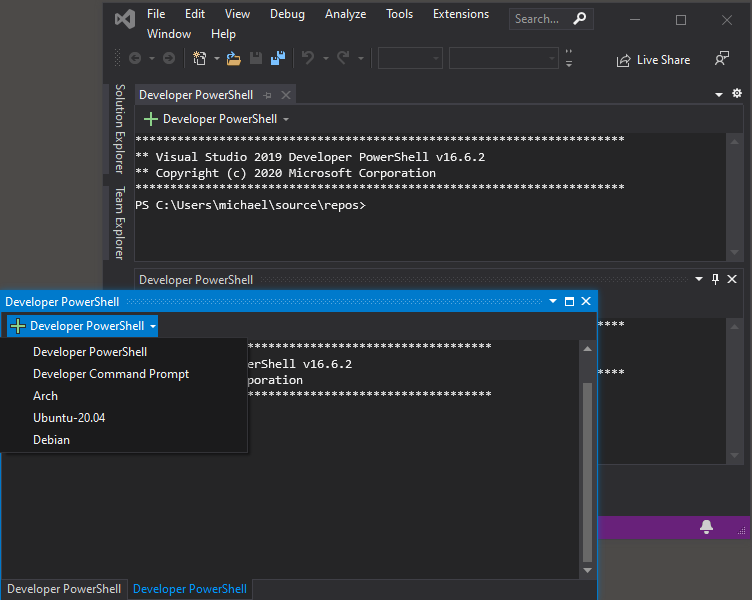The image size is (752, 600).
Task: Choose Debian from the shell list
Action: coord(124,440)
